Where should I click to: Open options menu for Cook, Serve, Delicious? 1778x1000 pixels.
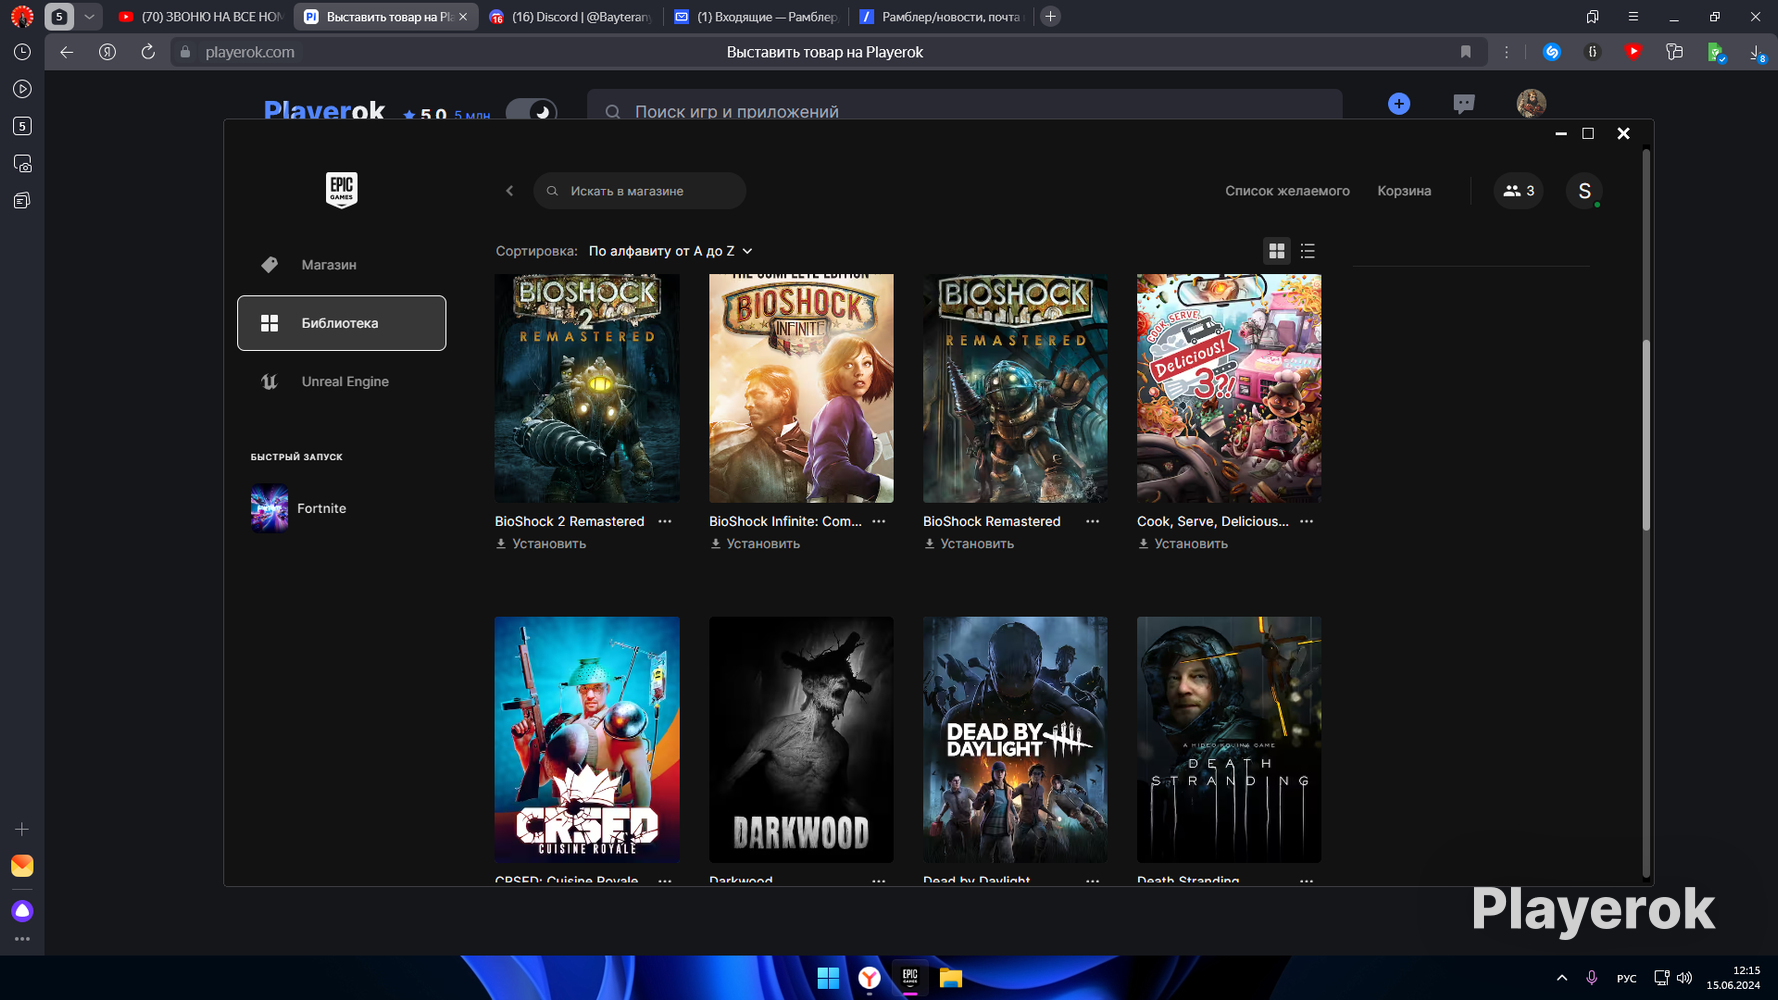pos(1307,521)
